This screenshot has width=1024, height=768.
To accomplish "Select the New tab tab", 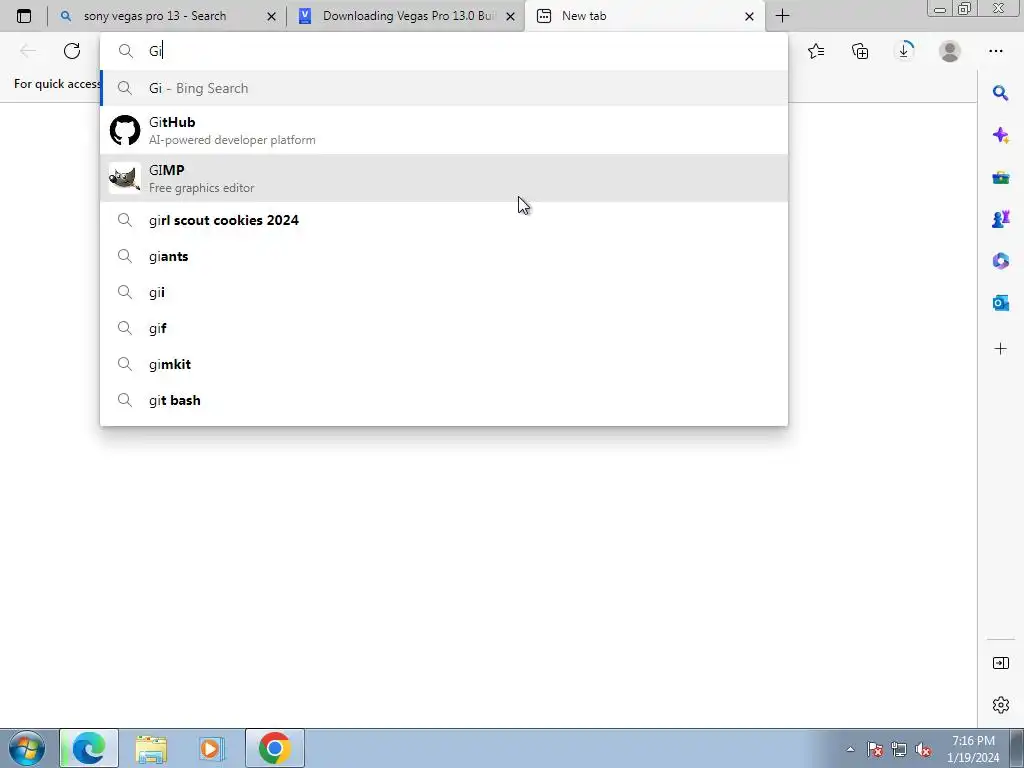I will [645, 16].
